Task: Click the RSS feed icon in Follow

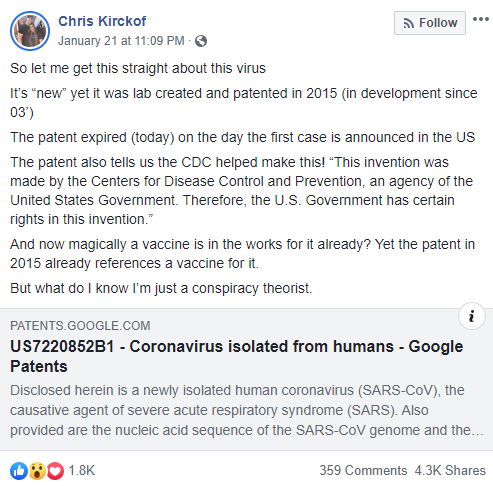Action: 409,23
